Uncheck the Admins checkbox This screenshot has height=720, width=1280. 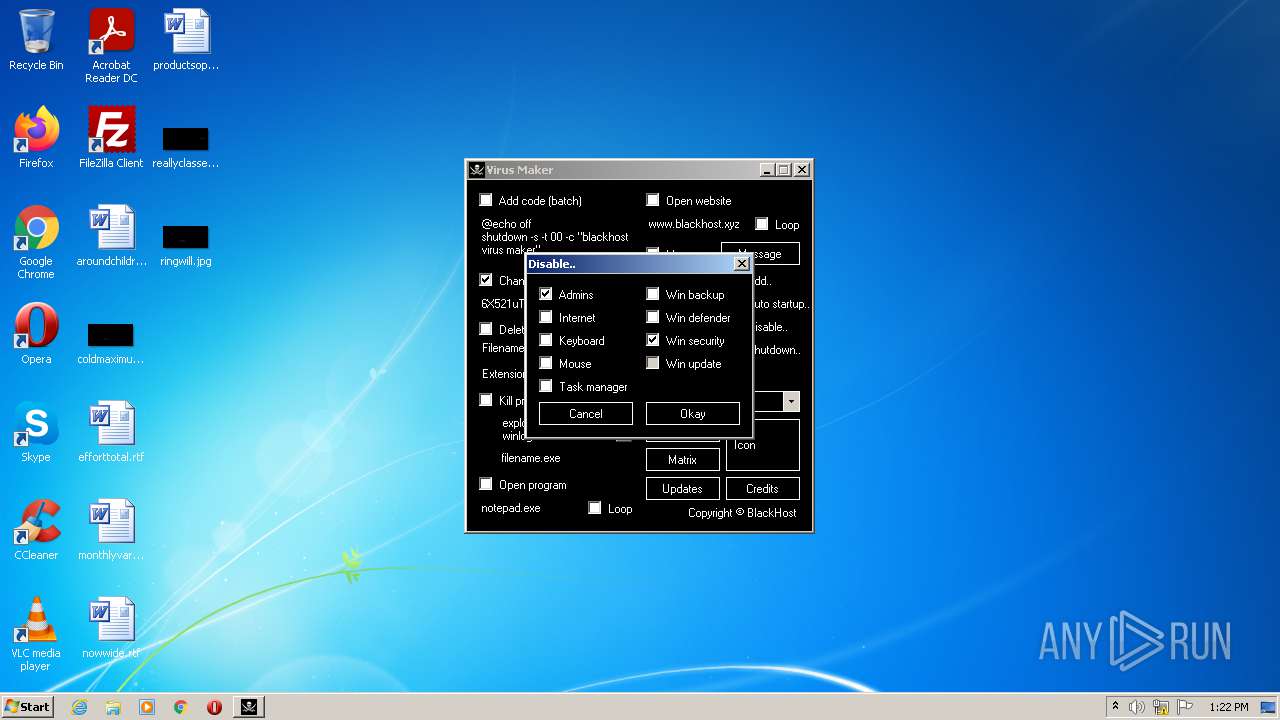pos(546,294)
